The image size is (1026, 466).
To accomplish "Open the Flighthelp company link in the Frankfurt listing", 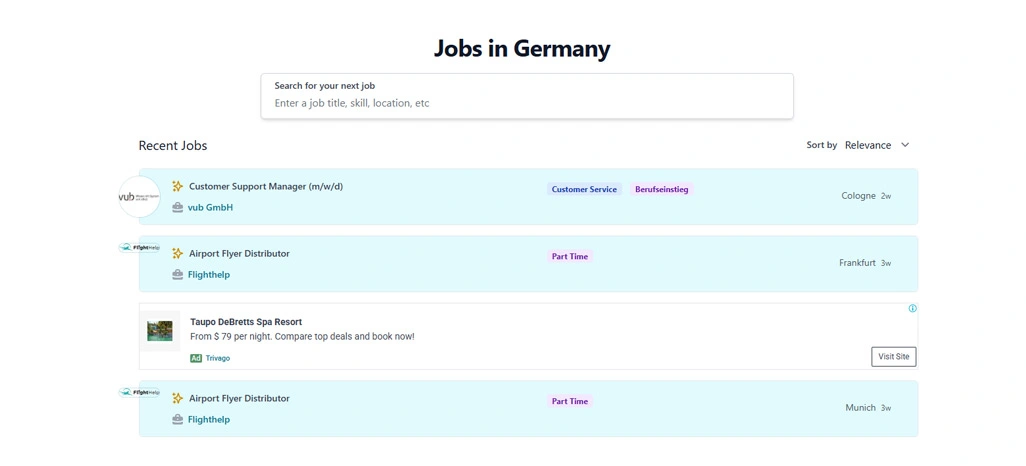I will point(209,275).
